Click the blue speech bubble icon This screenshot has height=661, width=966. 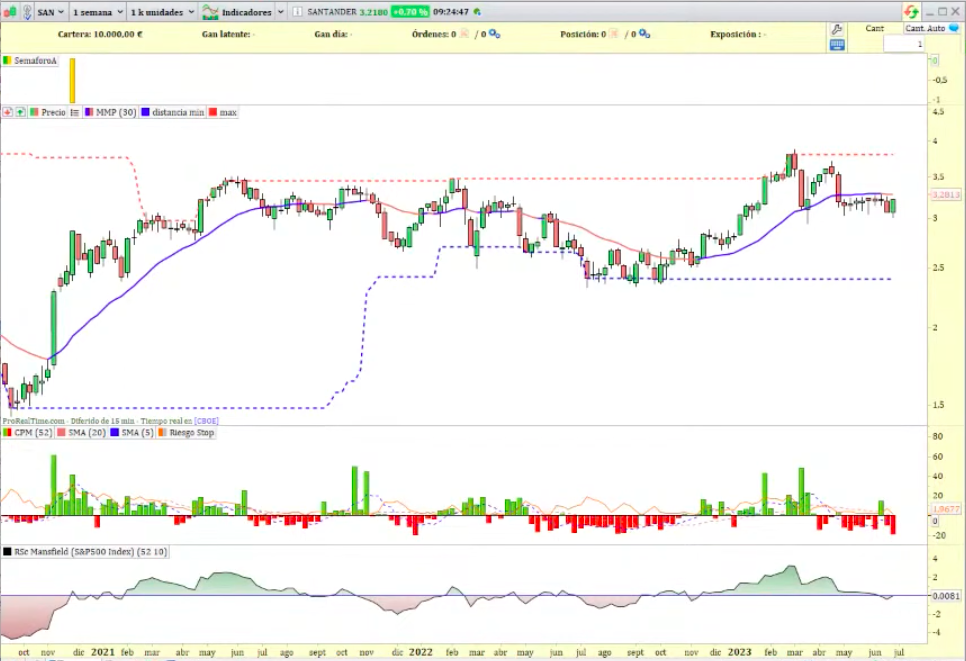(954, 28)
